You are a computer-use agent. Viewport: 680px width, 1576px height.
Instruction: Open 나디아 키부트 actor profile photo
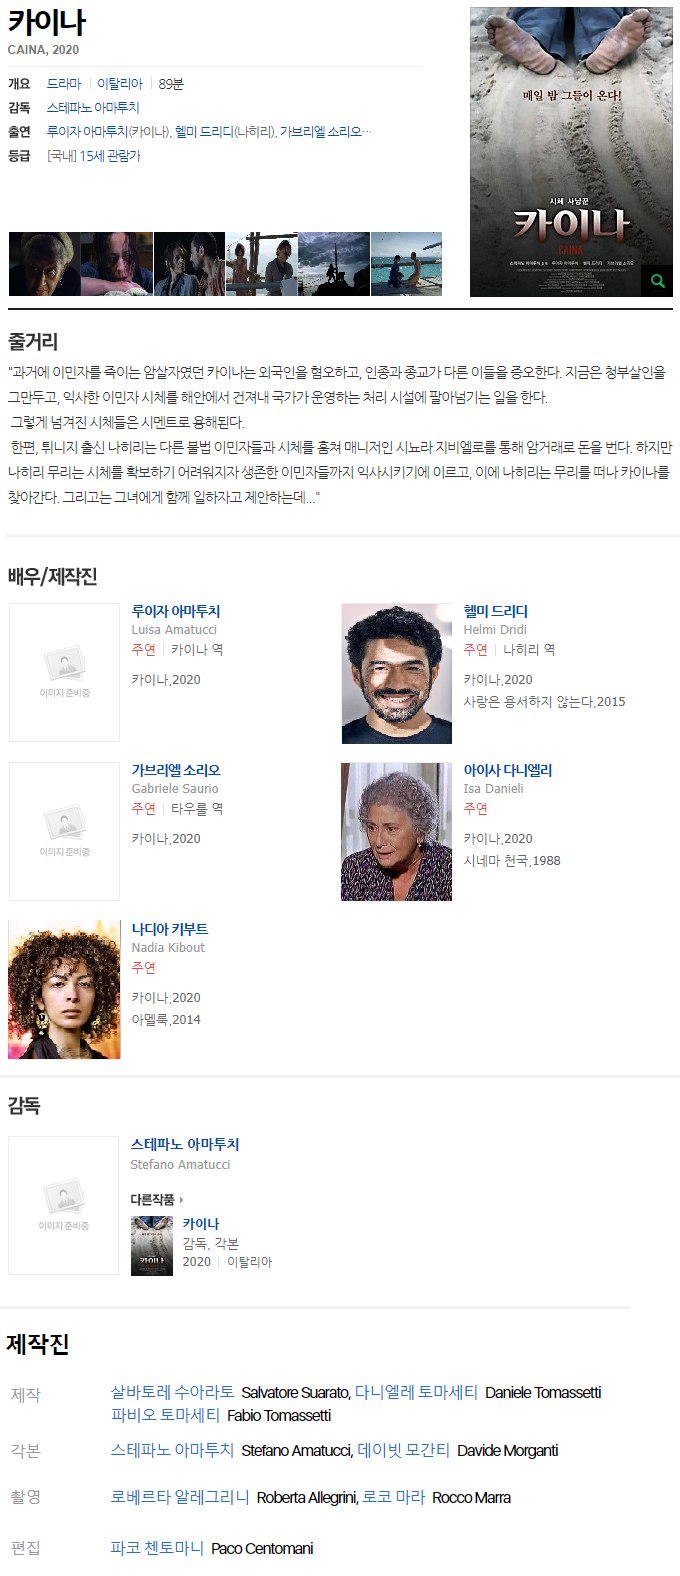[64, 990]
